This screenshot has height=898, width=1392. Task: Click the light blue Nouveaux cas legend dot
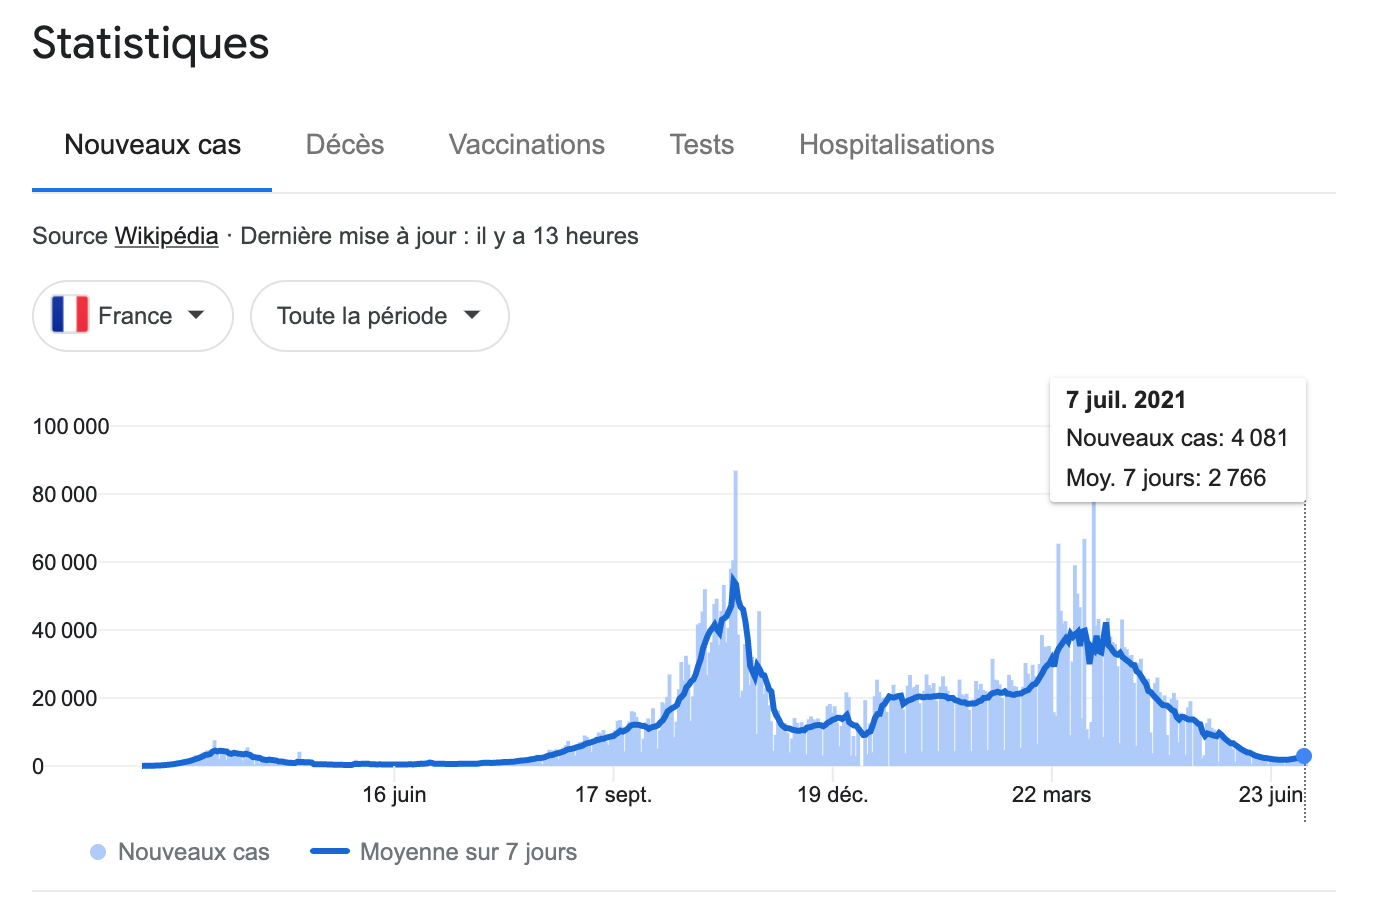pyautogui.click(x=98, y=852)
